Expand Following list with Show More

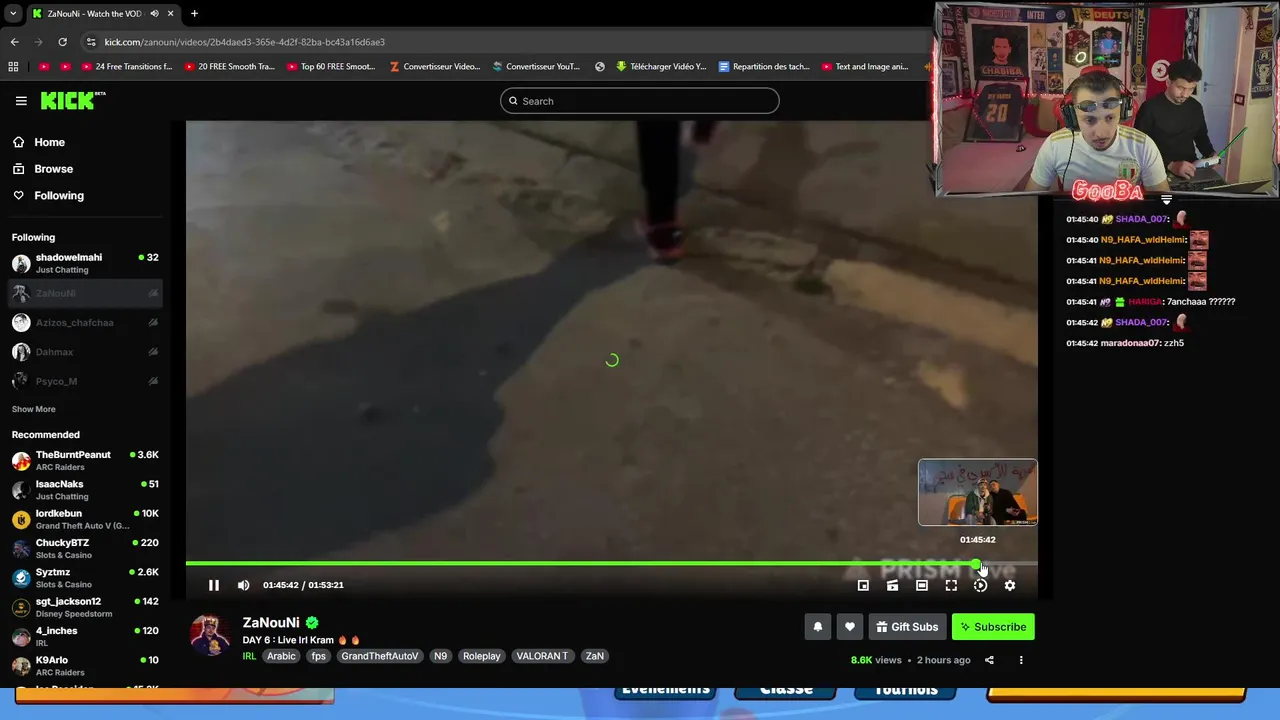coord(34,409)
